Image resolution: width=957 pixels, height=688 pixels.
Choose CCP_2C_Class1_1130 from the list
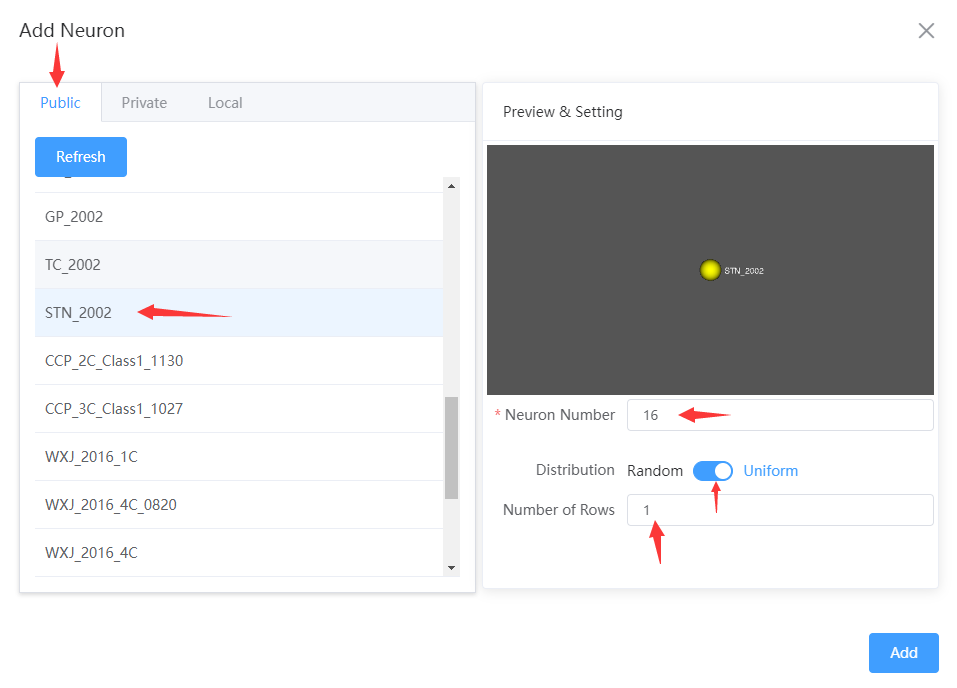[x=239, y=361]
